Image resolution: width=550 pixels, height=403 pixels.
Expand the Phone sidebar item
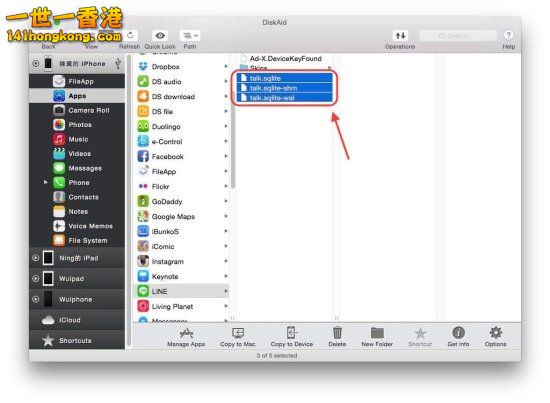point(46,182)
